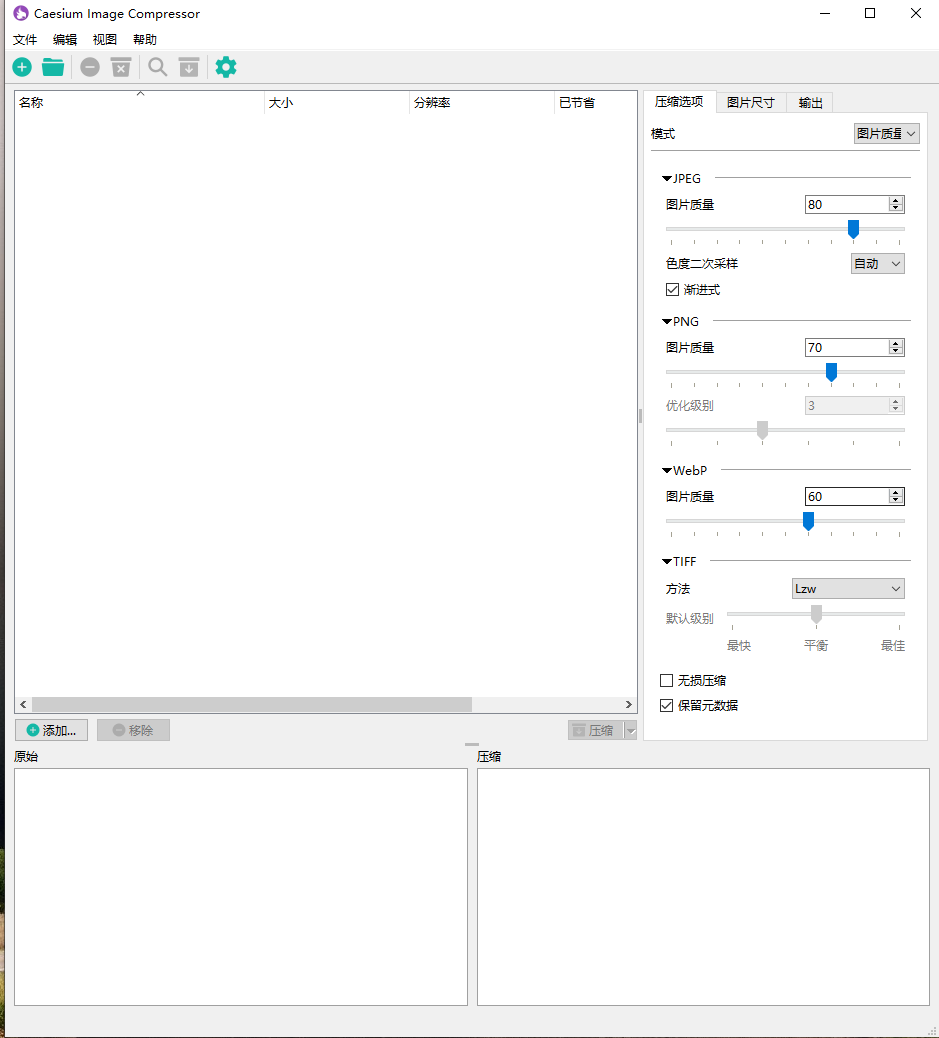The image size is (939, 1038).
Task: Click the WebP 图片质量 input field
Action: [845, 497]
